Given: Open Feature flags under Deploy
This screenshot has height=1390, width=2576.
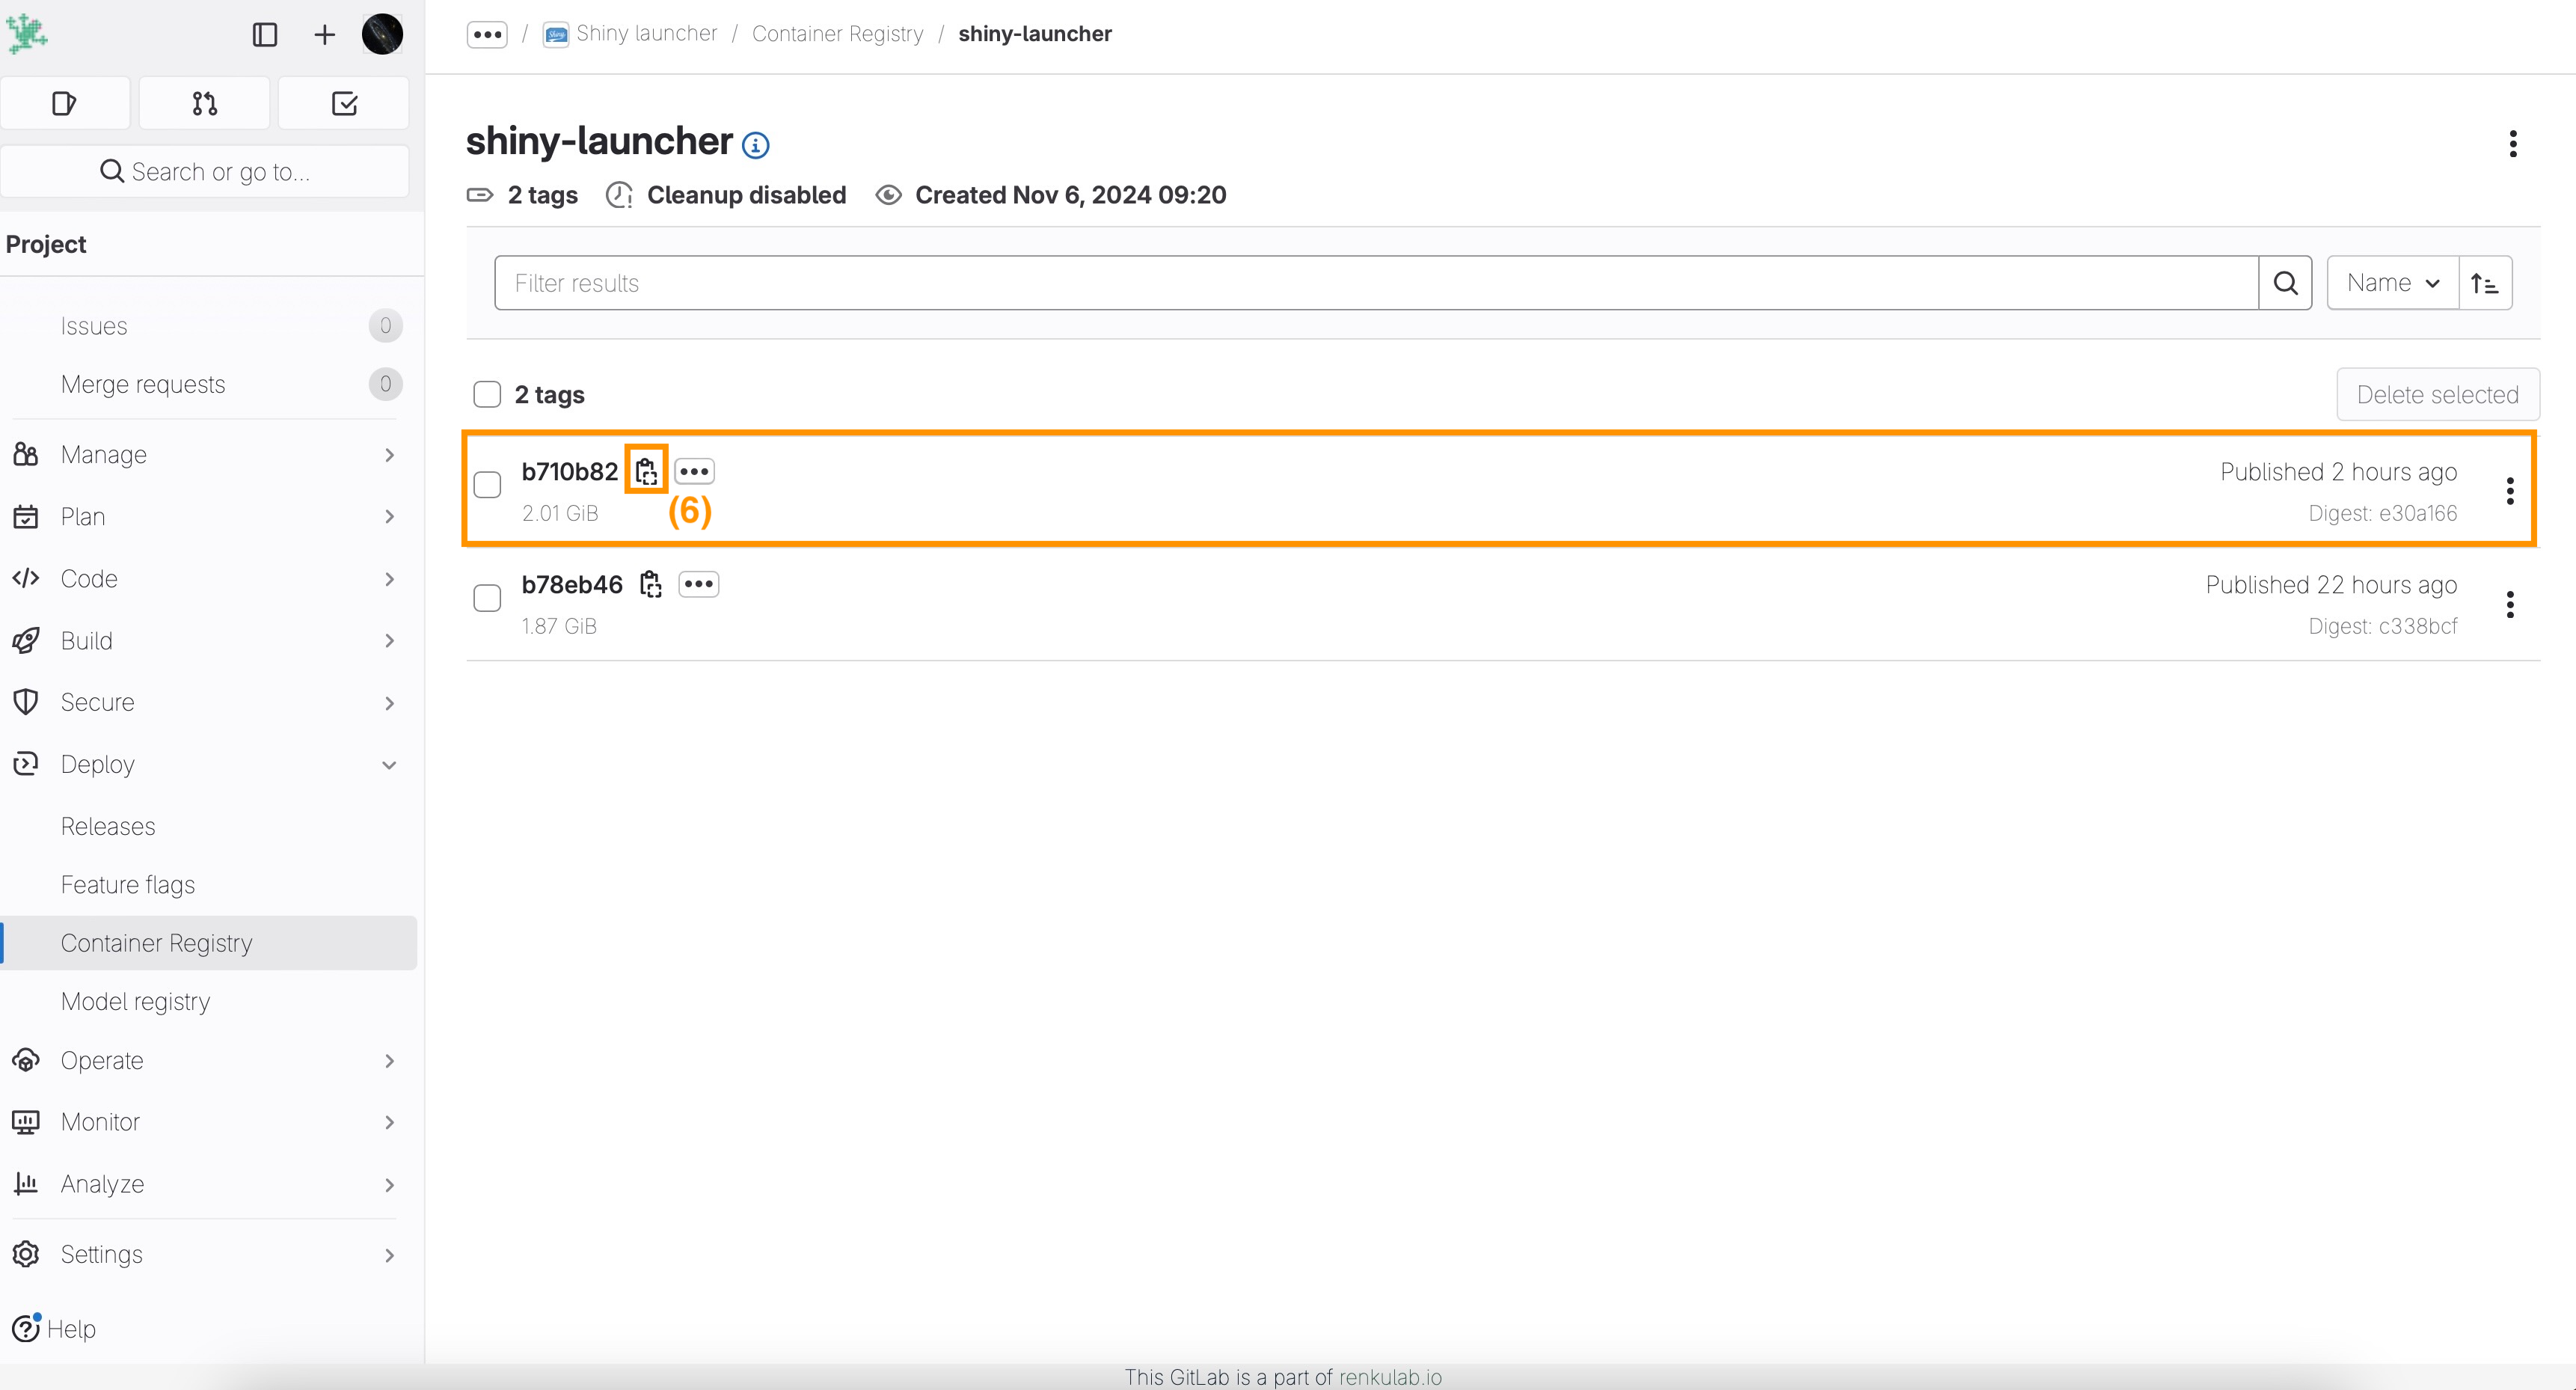Looking at the screenshot, I should coord(209,885).
